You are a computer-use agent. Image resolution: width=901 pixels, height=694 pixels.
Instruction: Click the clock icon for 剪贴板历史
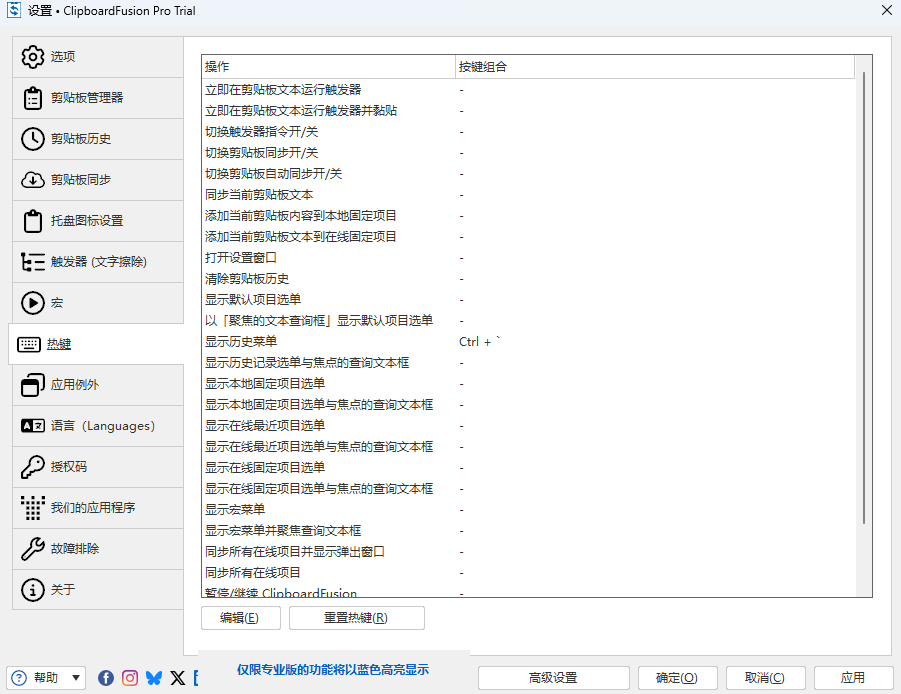(x=33, y=139)
